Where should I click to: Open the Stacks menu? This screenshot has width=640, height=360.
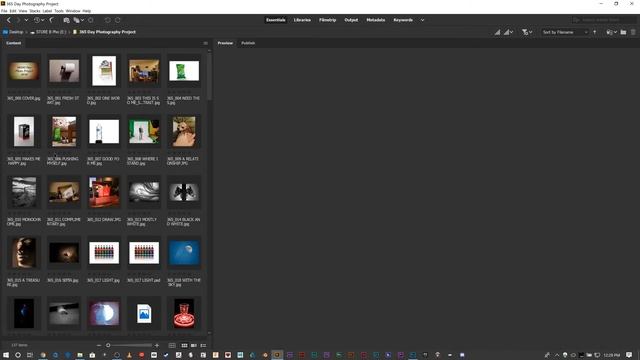pos(35,11)
